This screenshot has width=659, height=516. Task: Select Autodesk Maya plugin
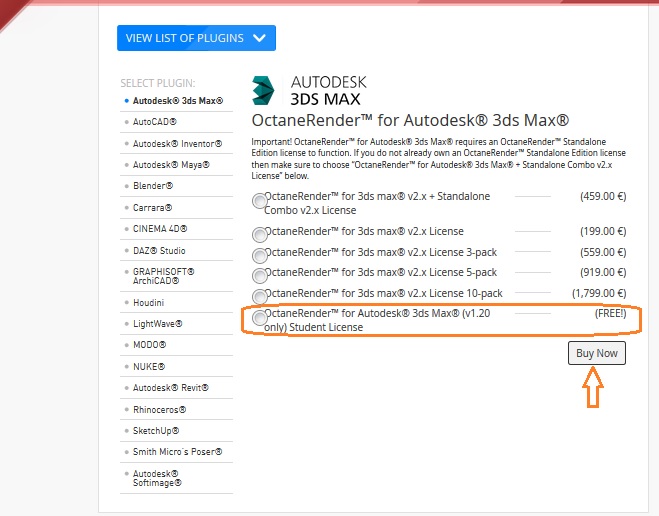(x=171, y=165)
